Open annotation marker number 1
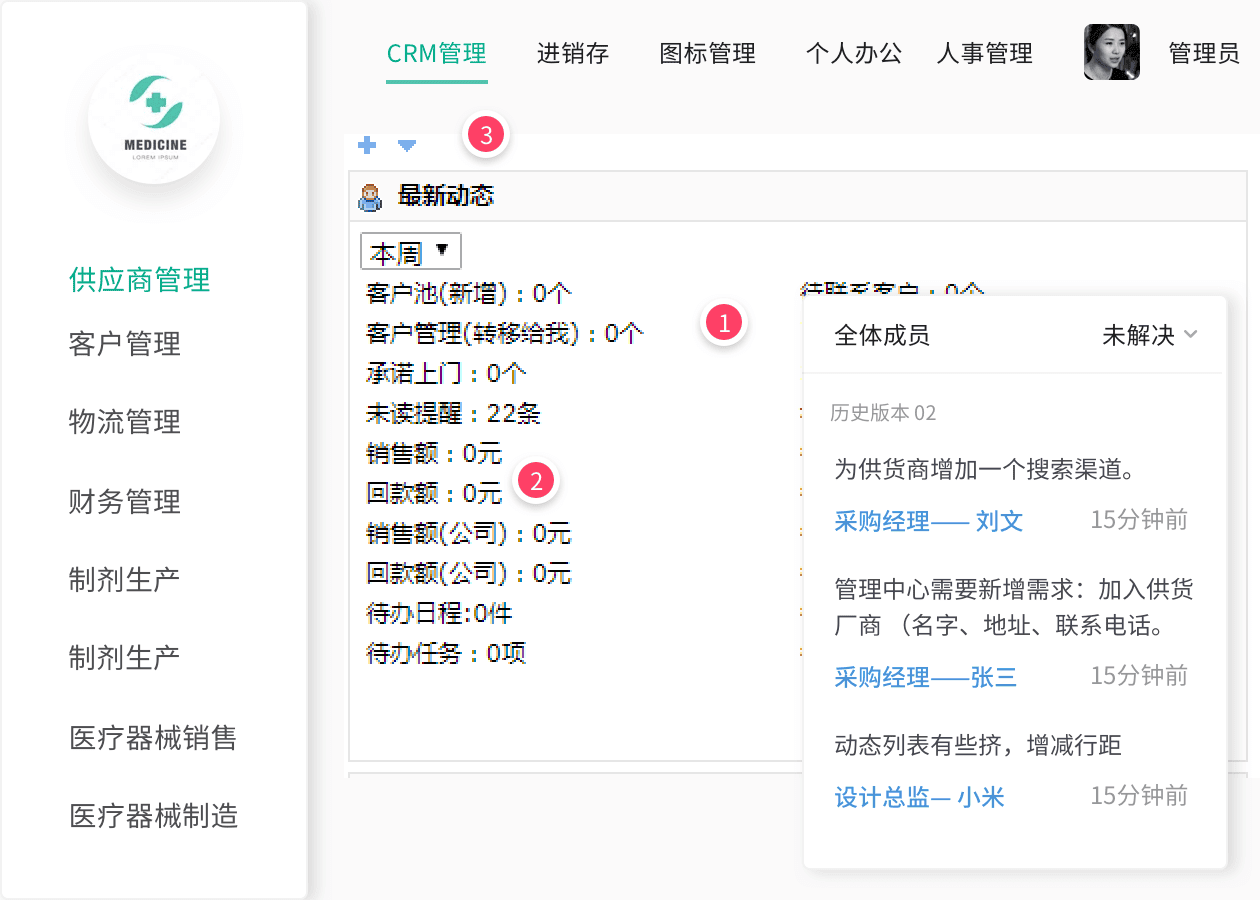 click(x=724, y=322)
